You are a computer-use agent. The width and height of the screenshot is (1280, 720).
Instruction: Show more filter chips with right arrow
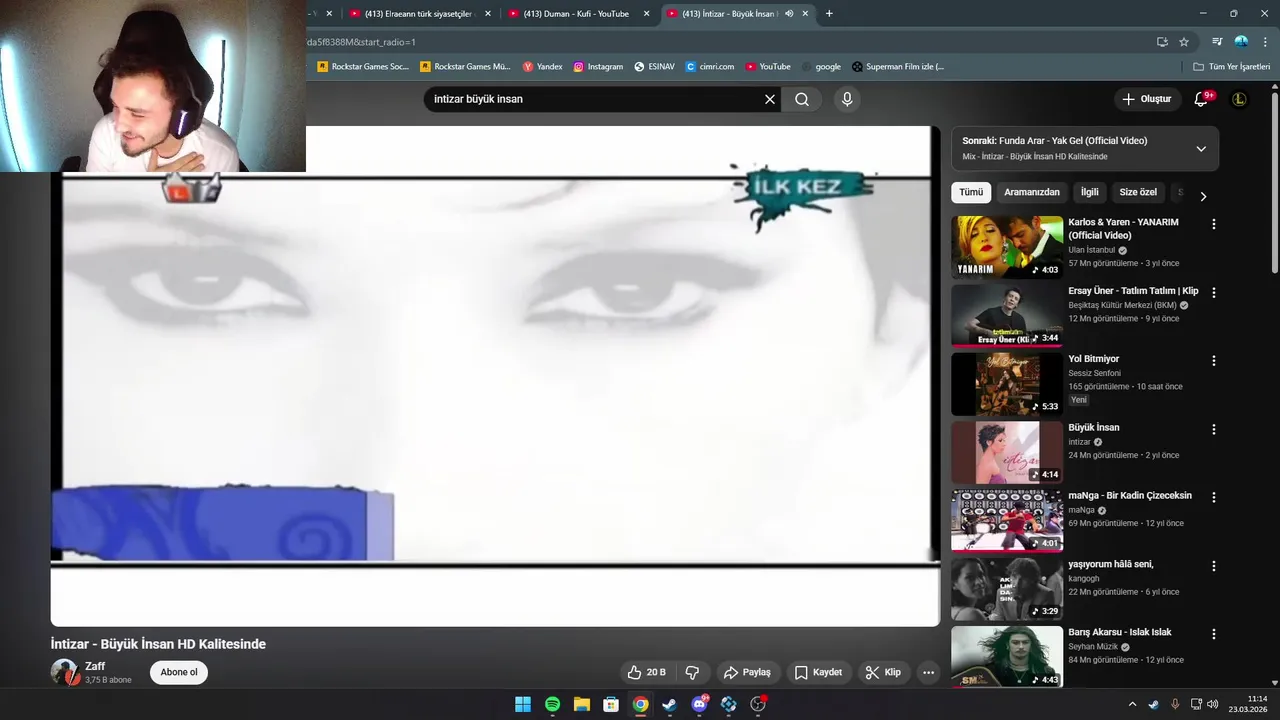[x=1203, y=196]
